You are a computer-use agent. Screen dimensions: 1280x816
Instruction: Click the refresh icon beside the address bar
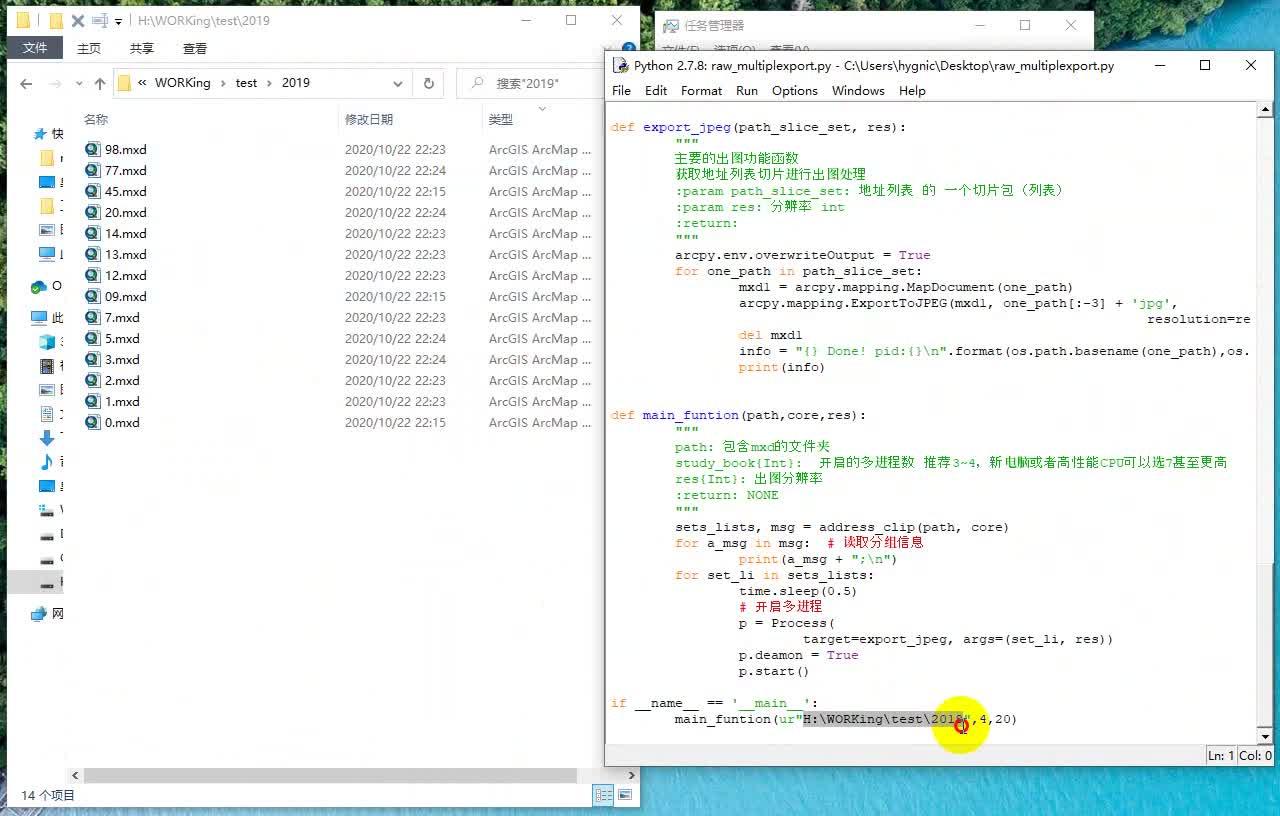coord(429,83)
